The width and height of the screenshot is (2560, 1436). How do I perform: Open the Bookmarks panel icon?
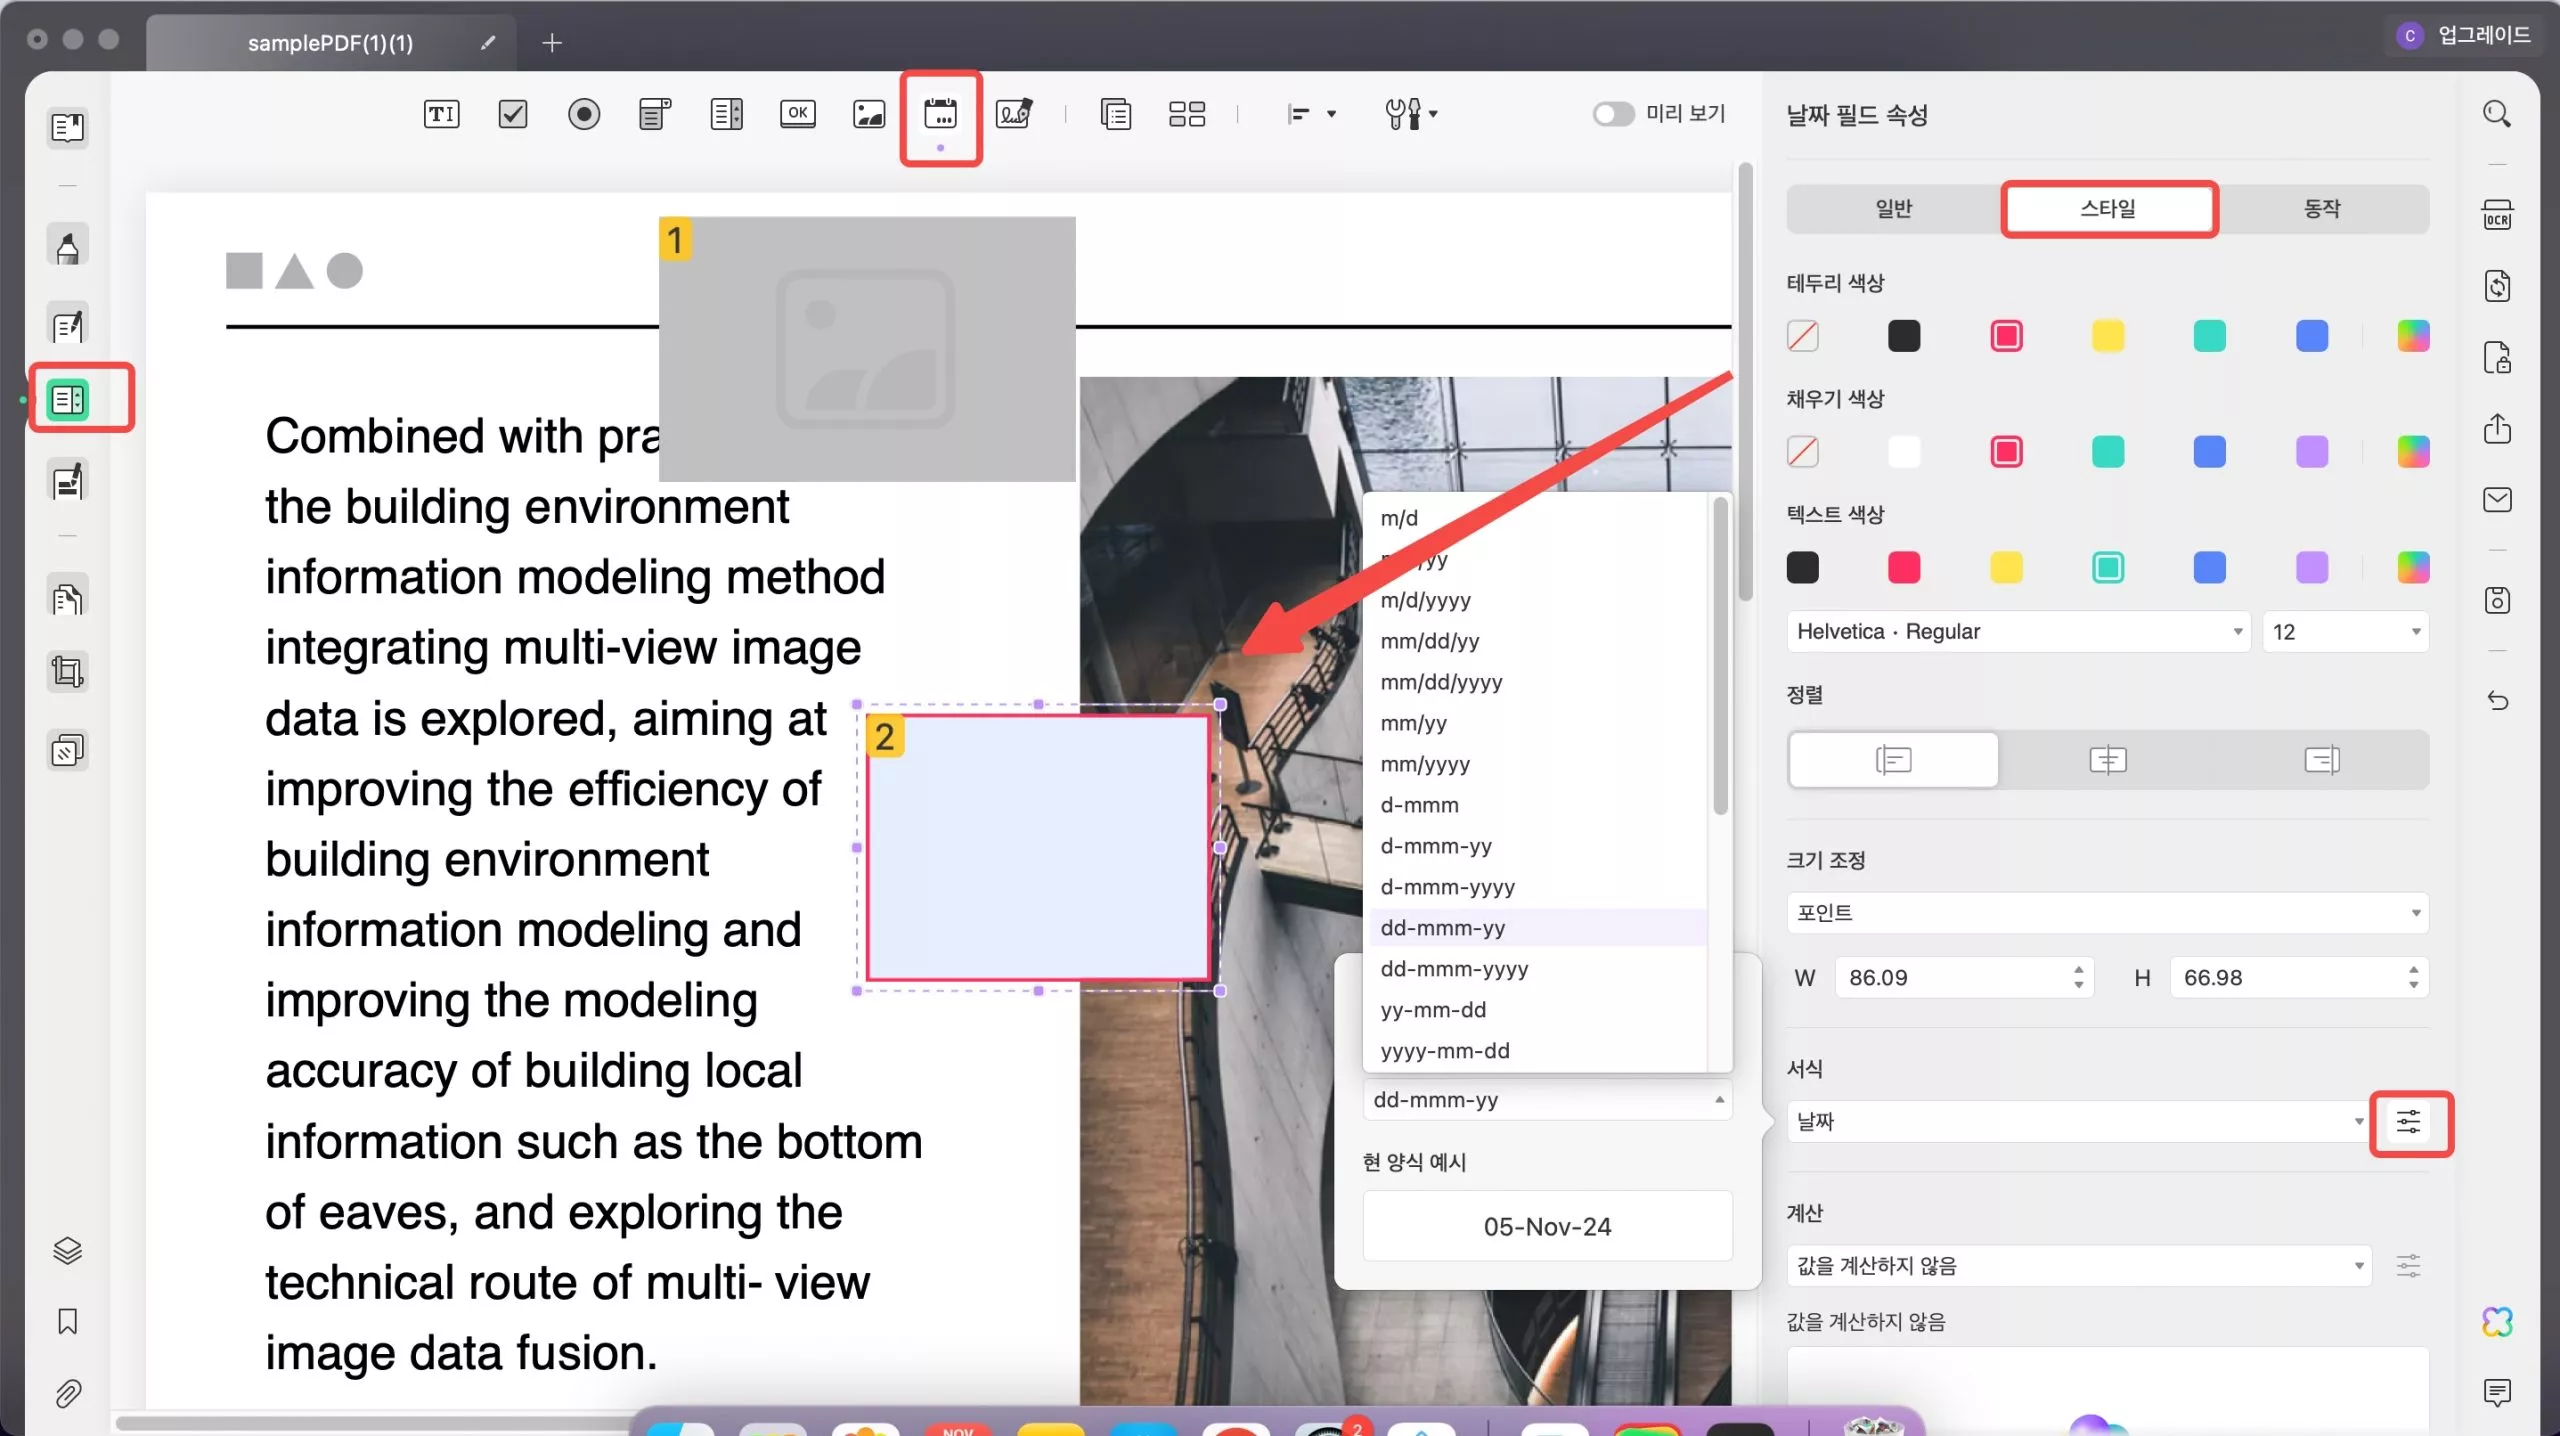tap(68, 1322)
